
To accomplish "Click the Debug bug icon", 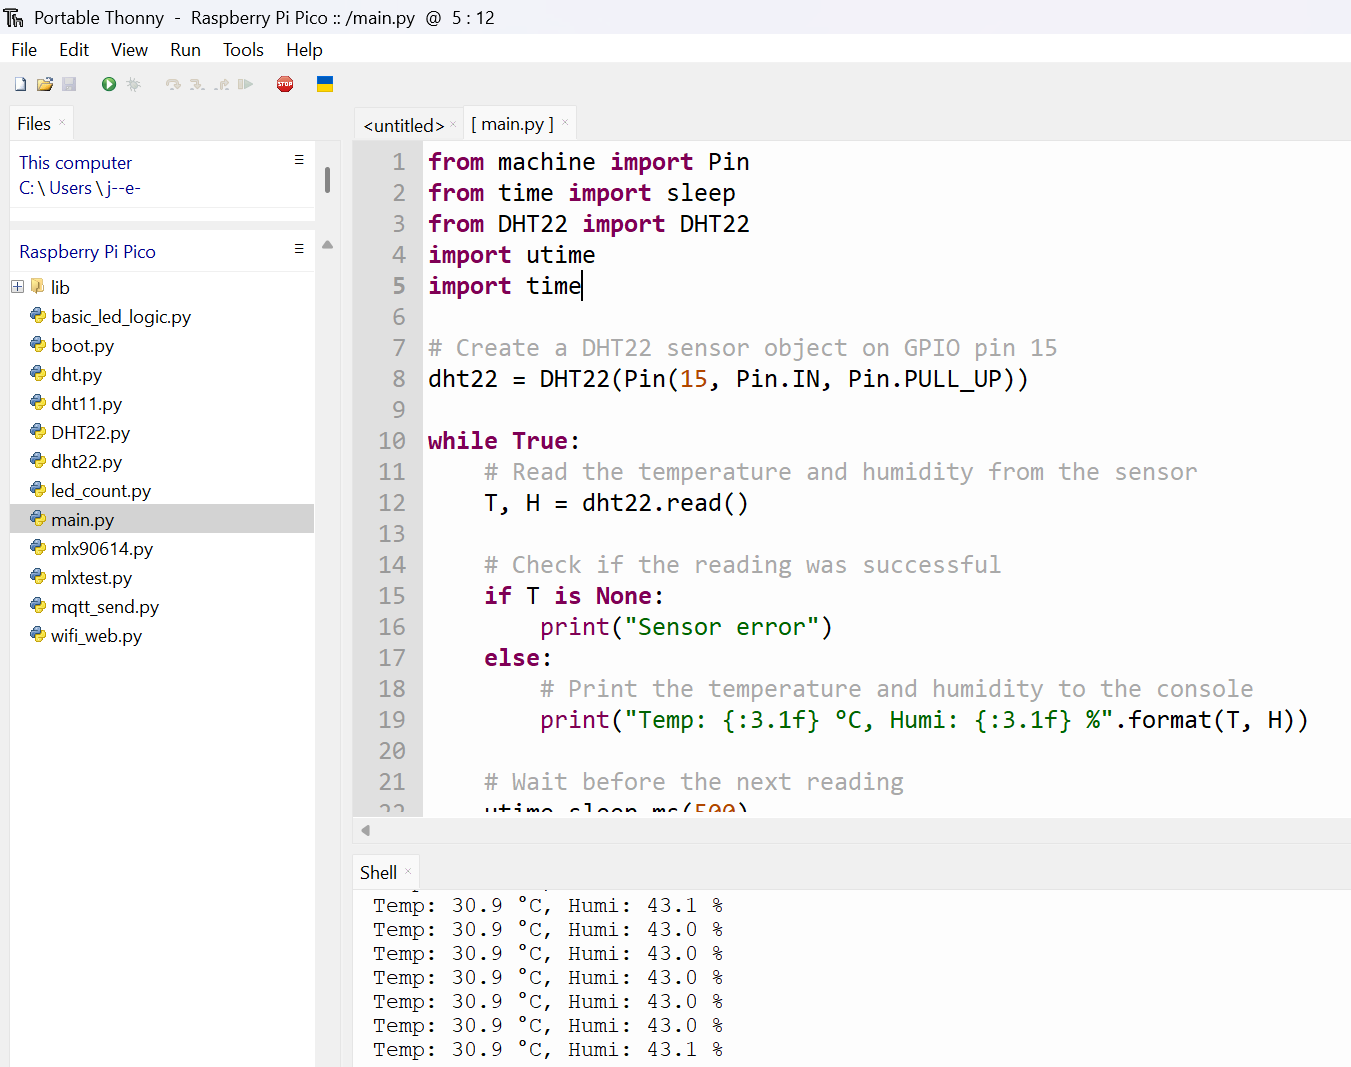I will (x=133, y=85).
